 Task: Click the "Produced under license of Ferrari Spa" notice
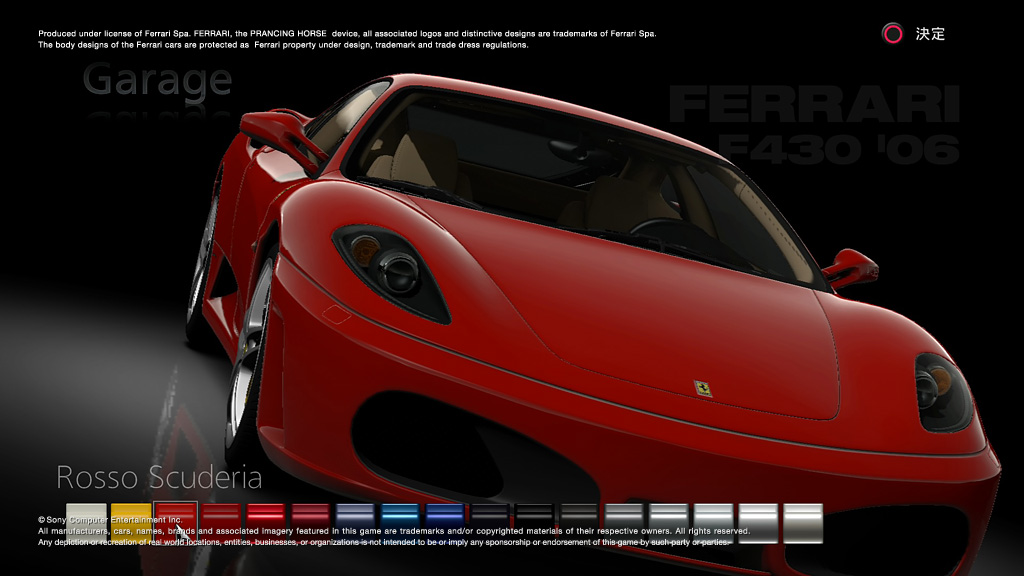(x=347, y=39)
